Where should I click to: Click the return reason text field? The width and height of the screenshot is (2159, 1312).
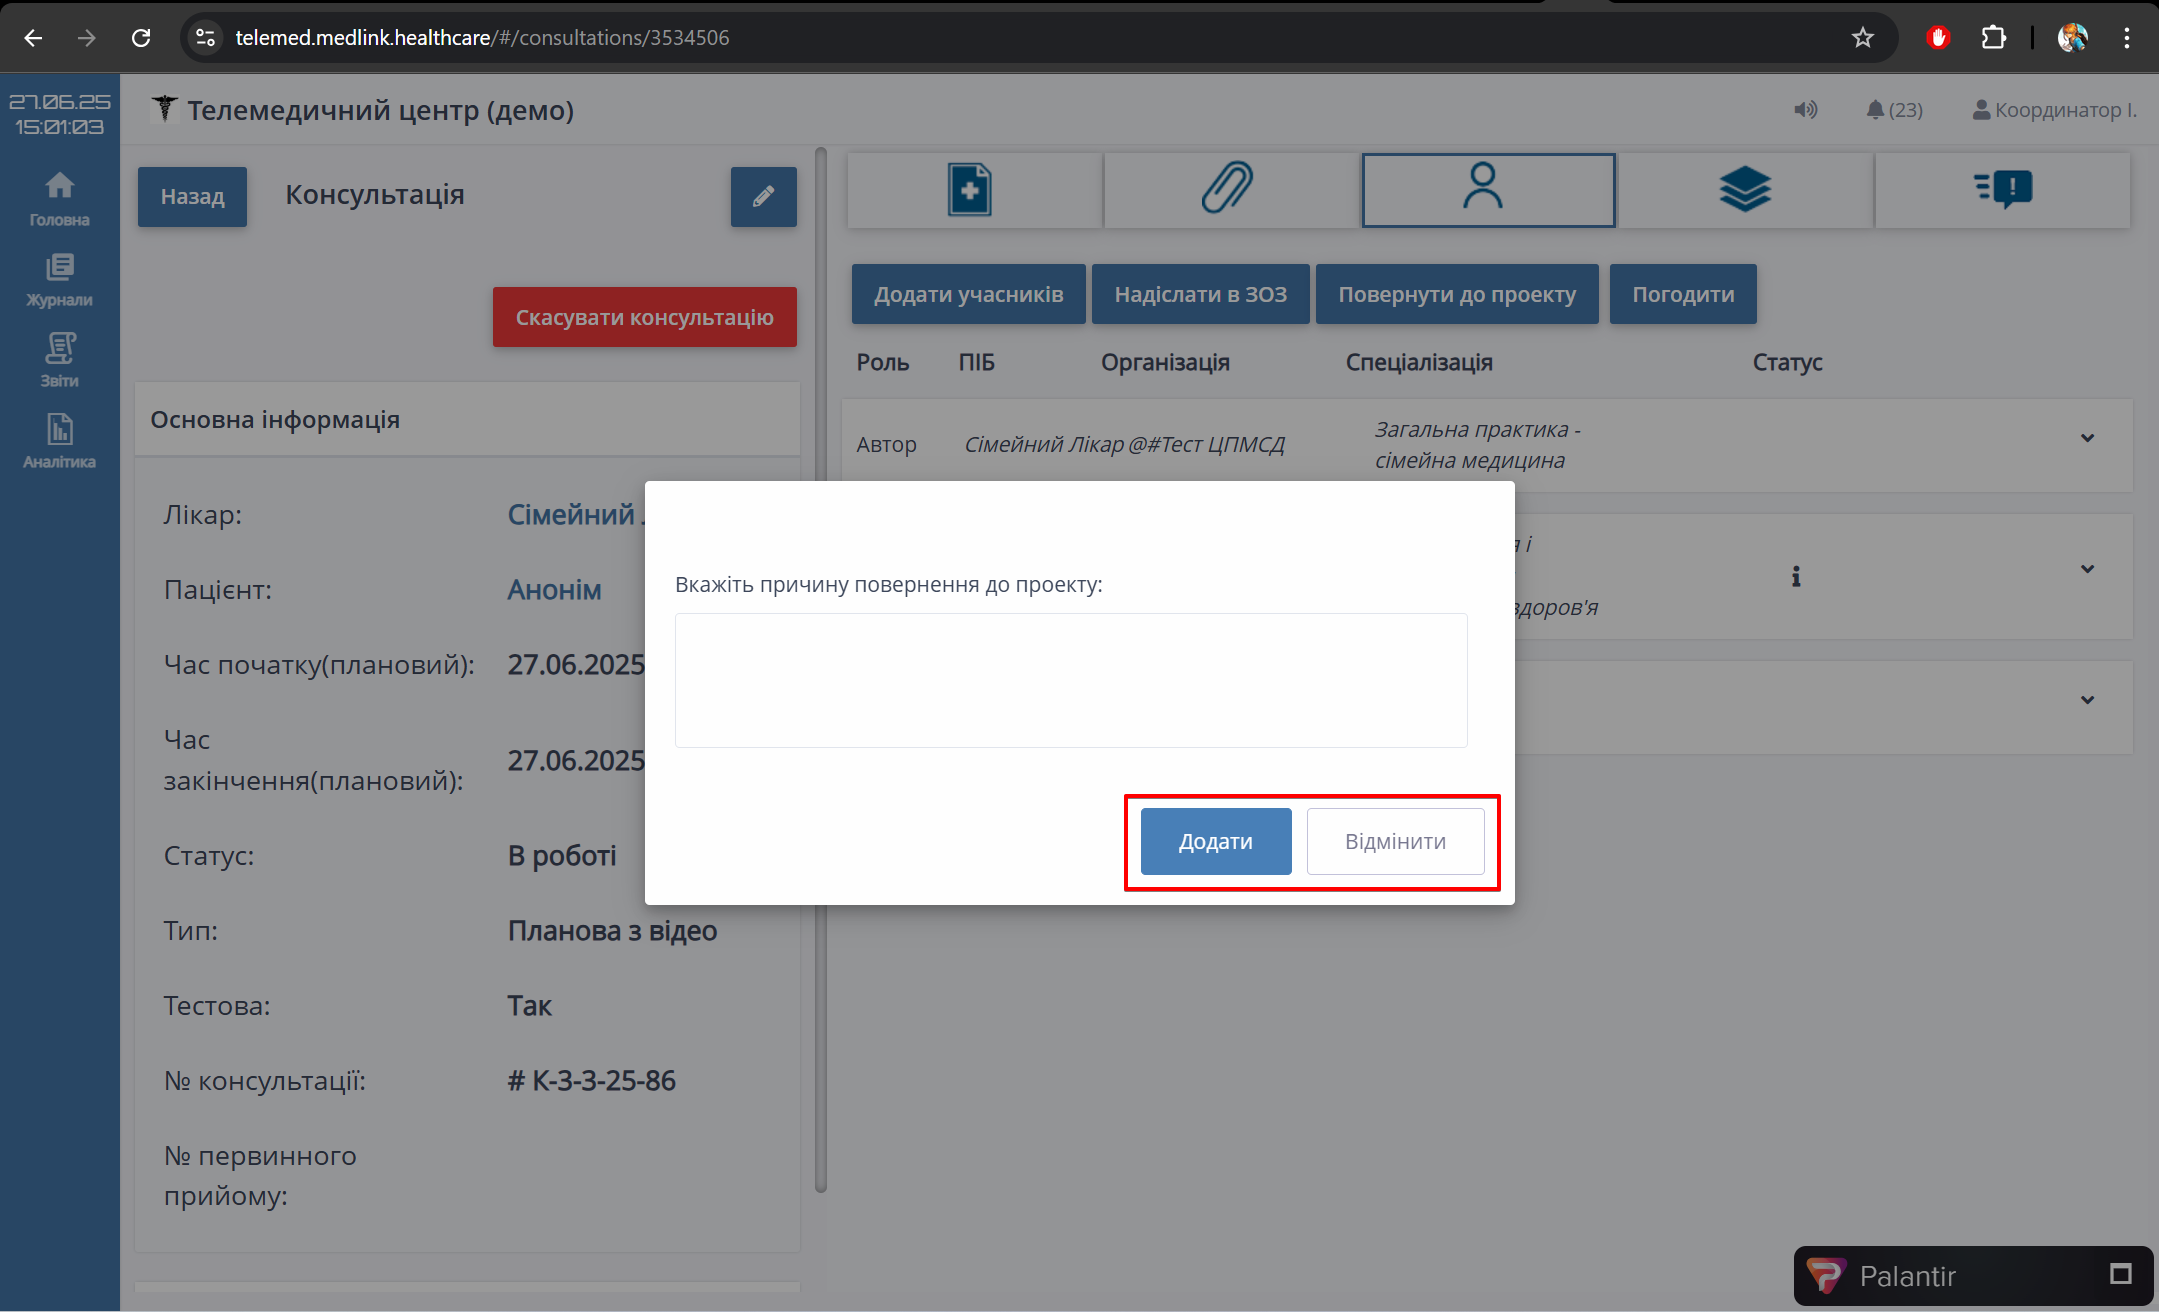pos(1070,680)
